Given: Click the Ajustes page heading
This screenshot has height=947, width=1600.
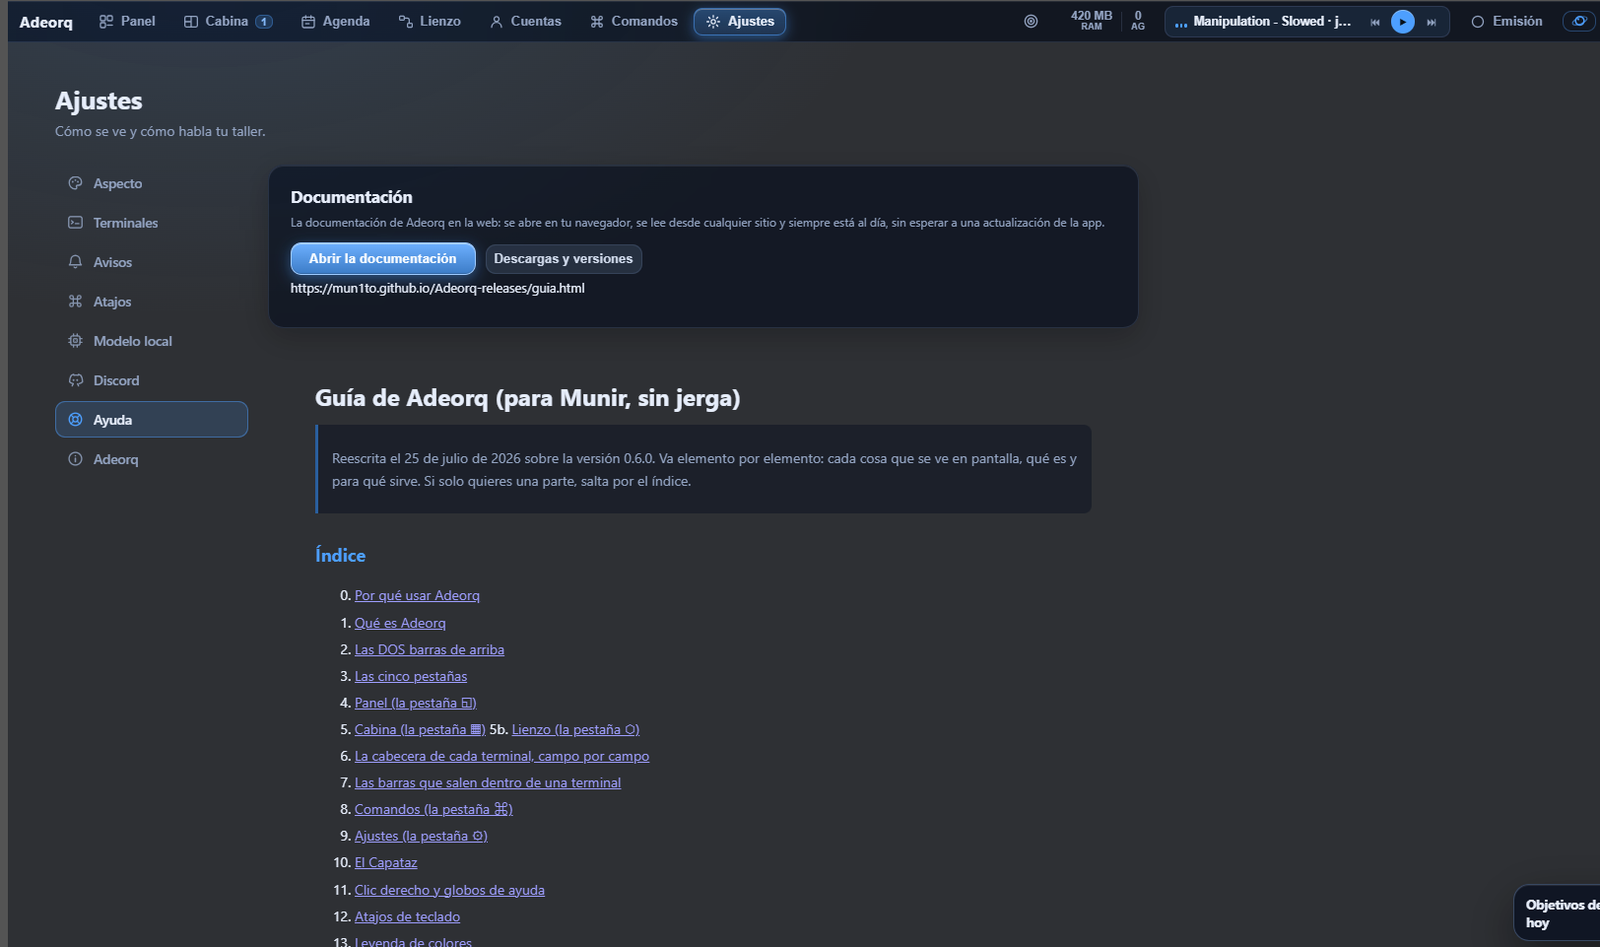Looking at the screenshot, I should [x=99, y=101].
